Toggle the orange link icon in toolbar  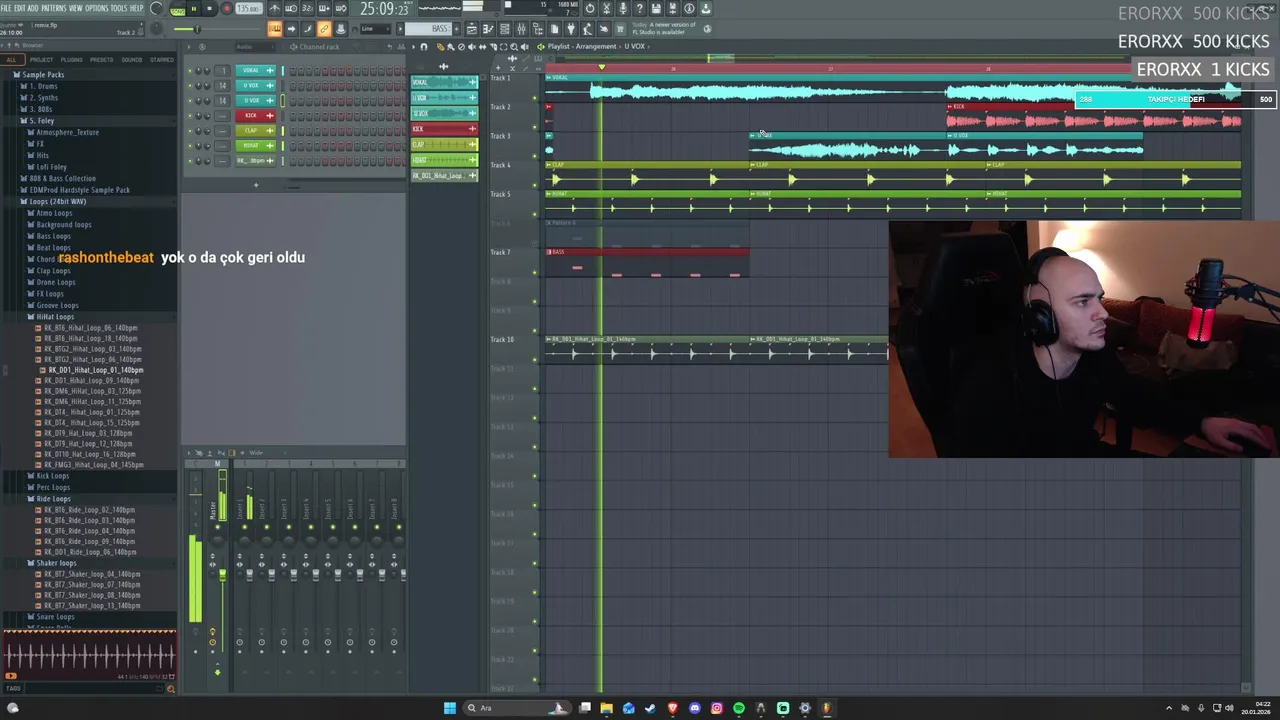[324, 29]
